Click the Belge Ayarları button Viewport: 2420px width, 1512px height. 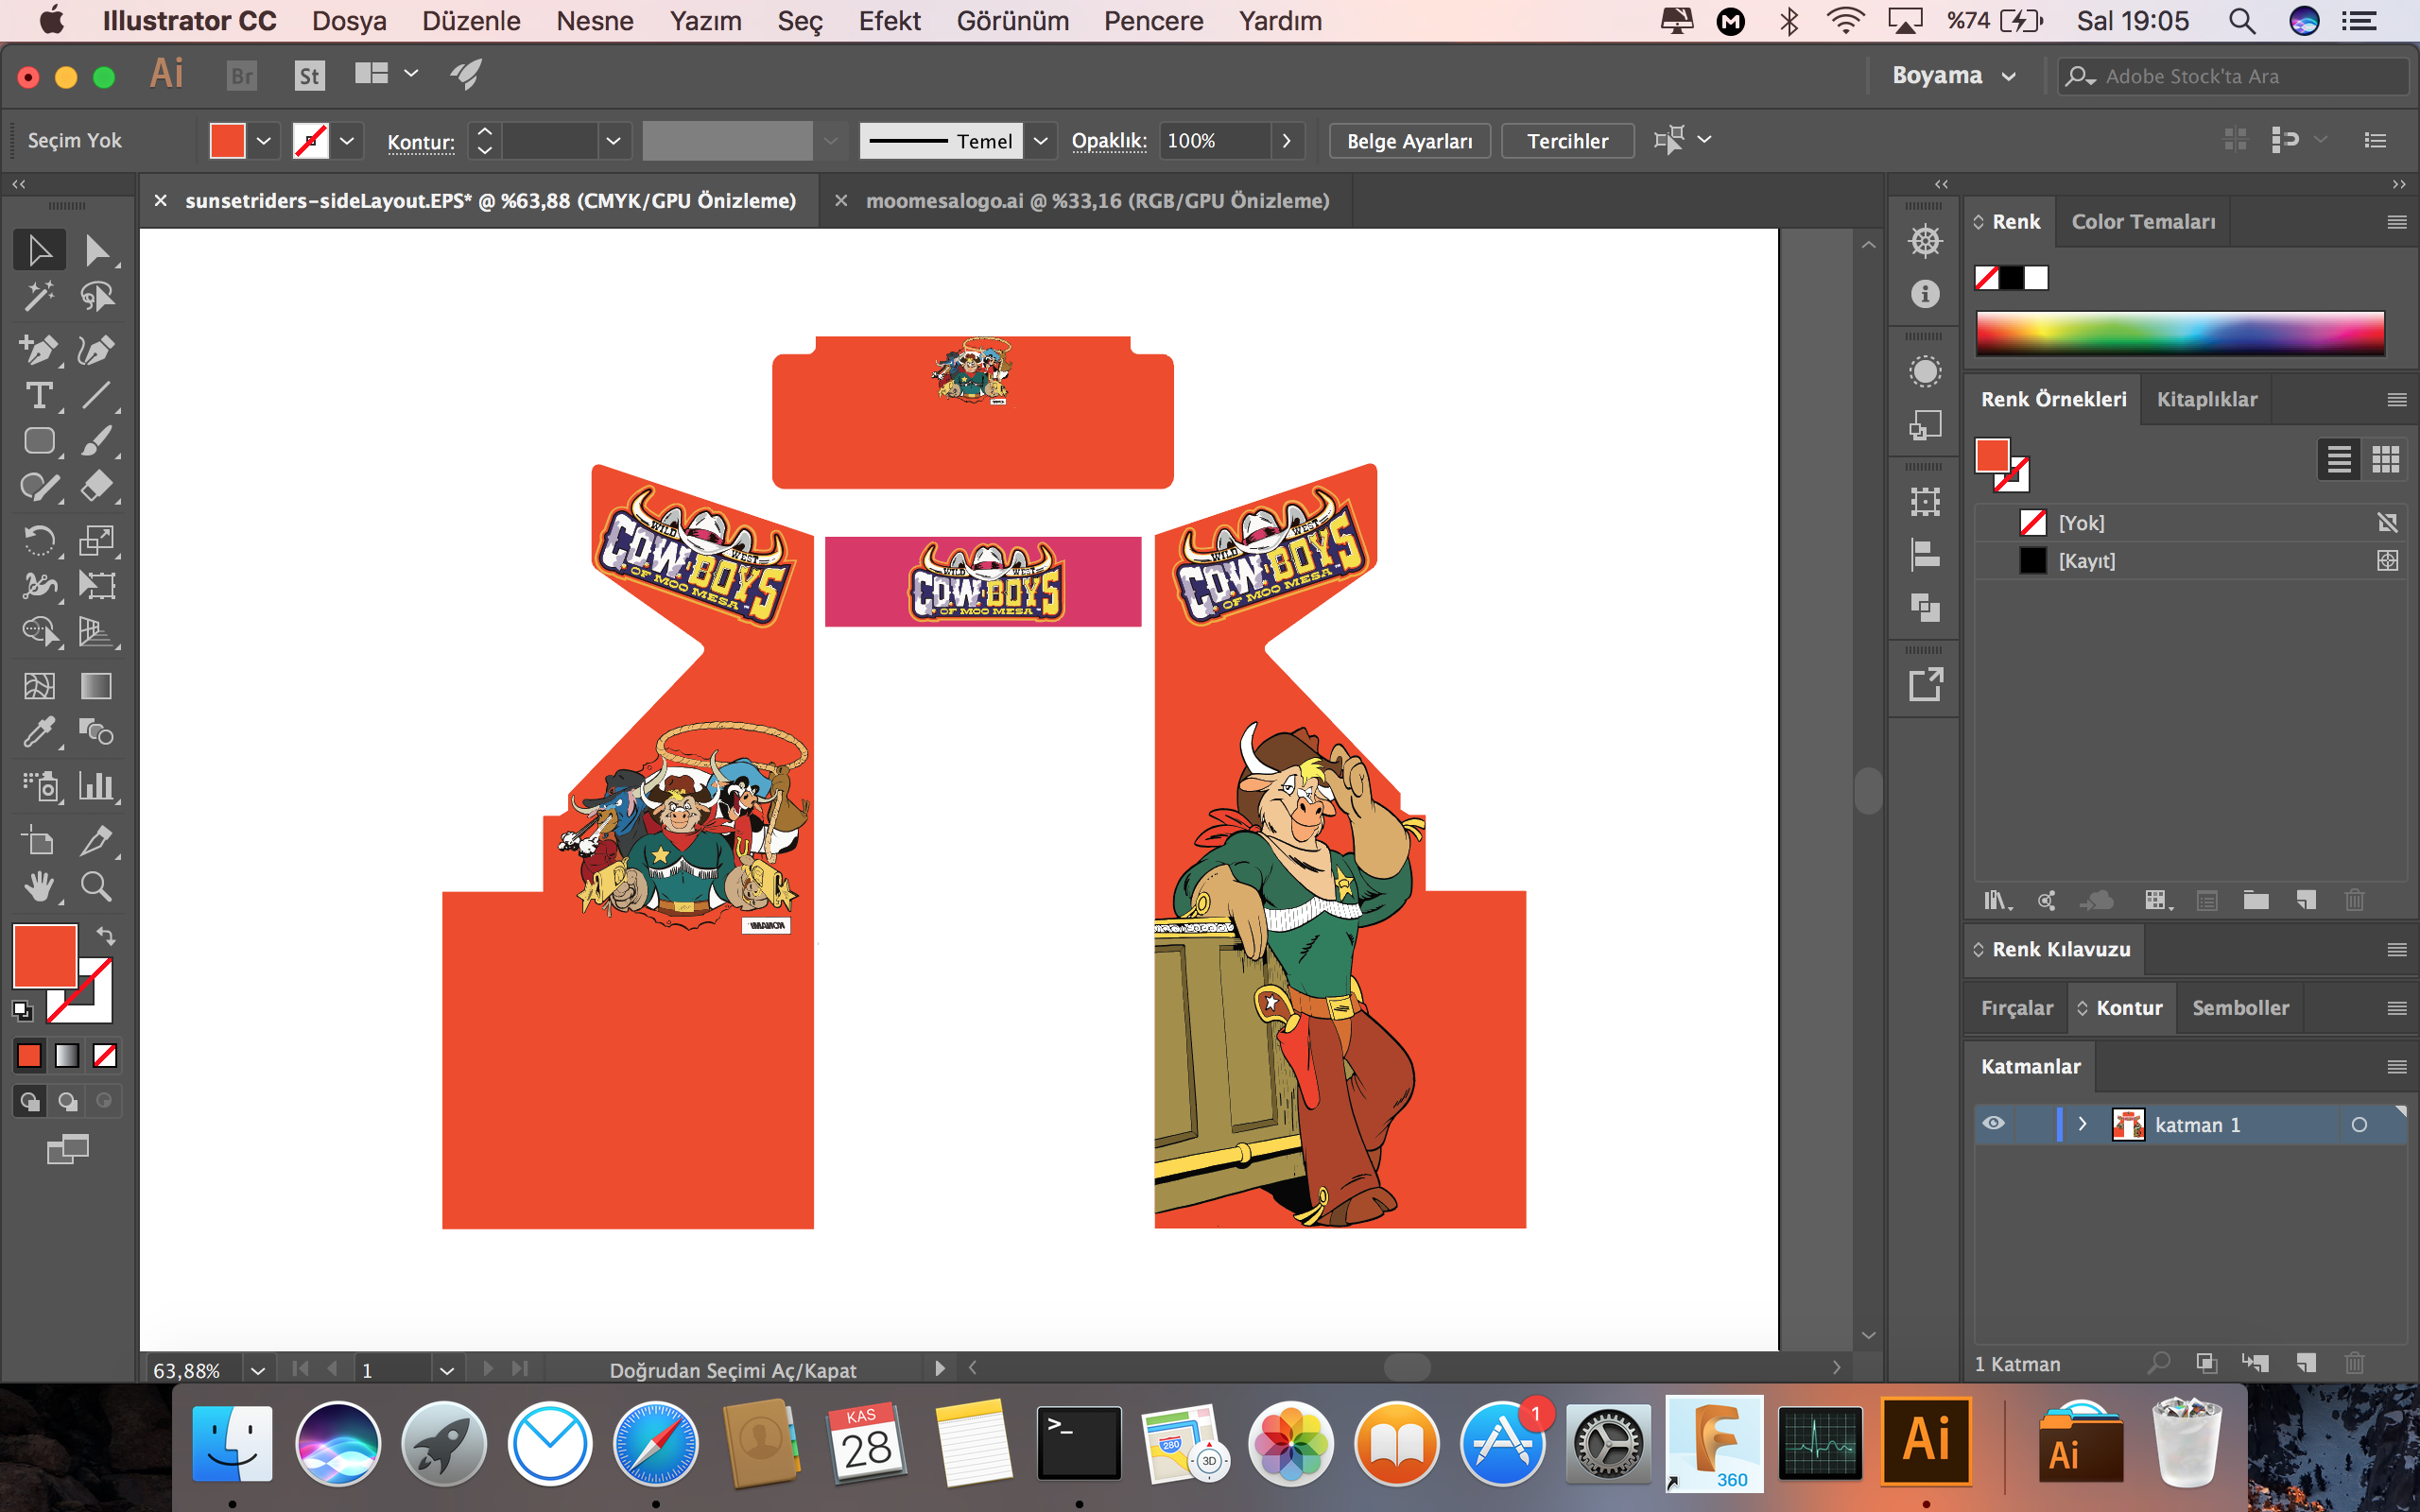(x=1409, y=141)
